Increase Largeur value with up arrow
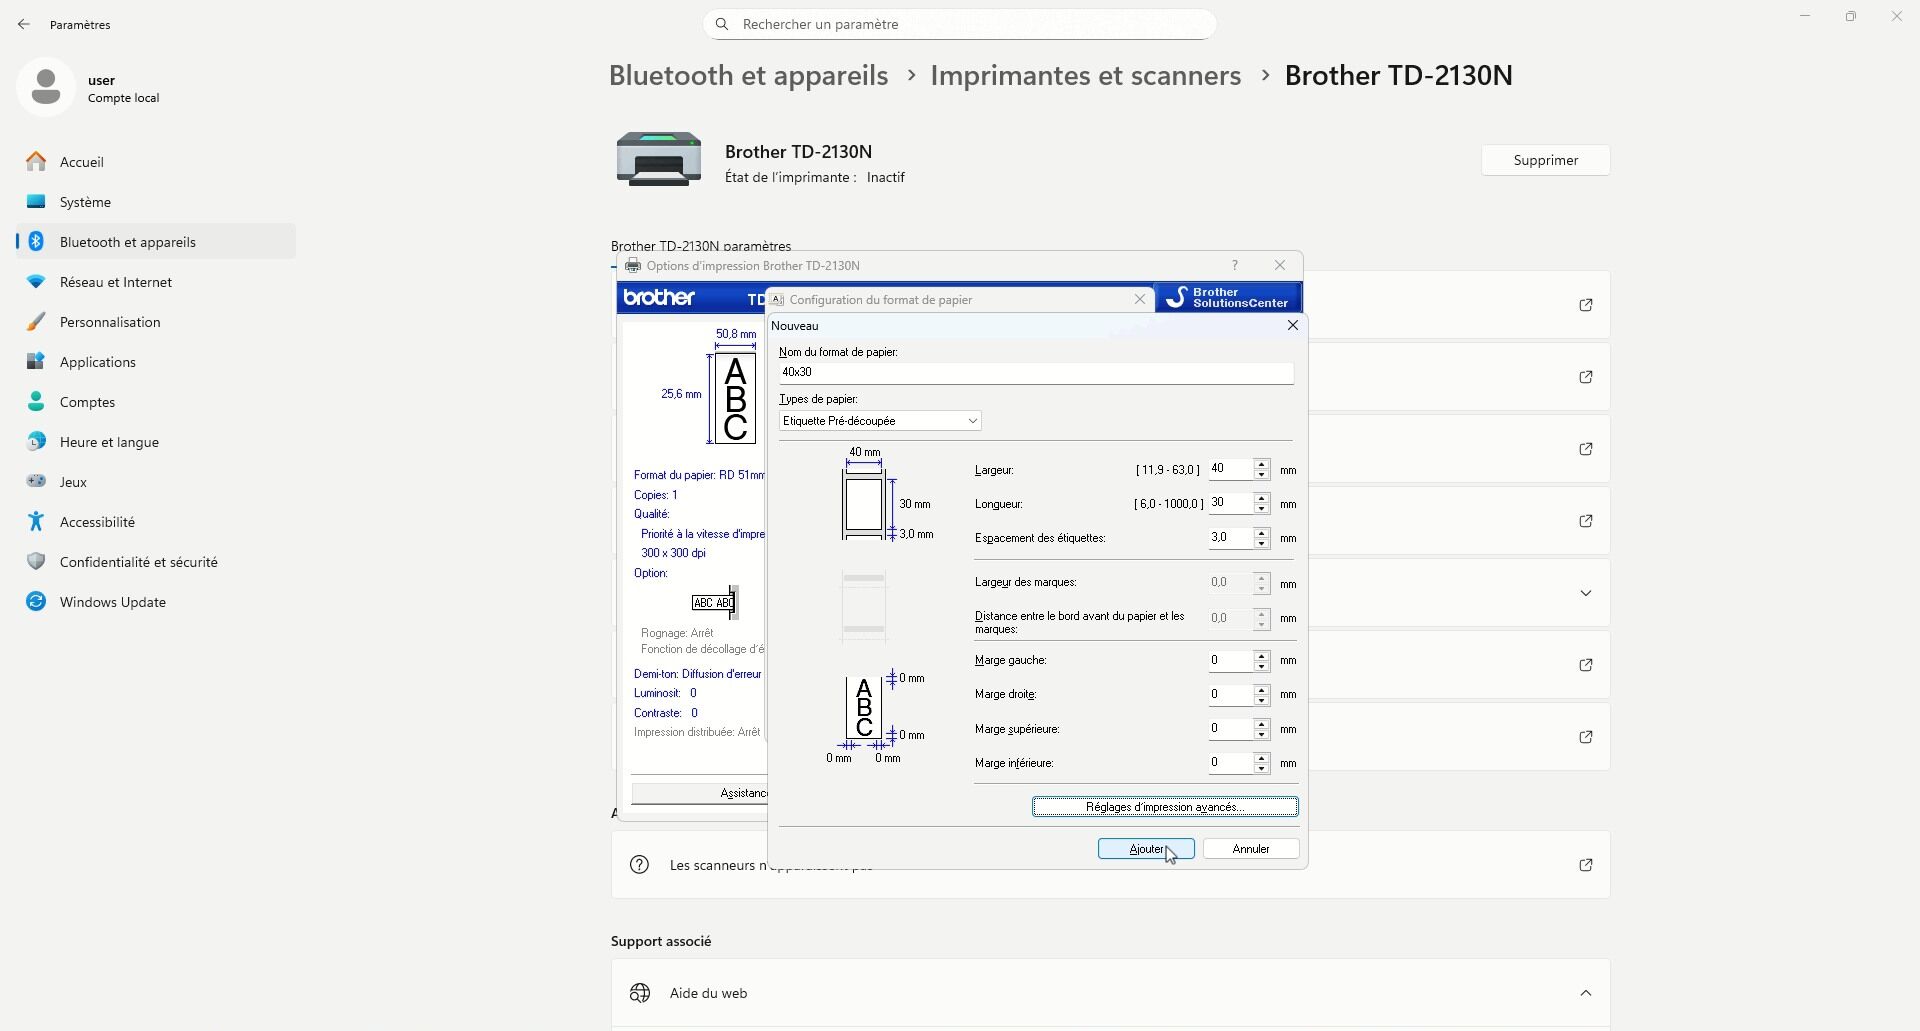 [x=1262, y=464]
